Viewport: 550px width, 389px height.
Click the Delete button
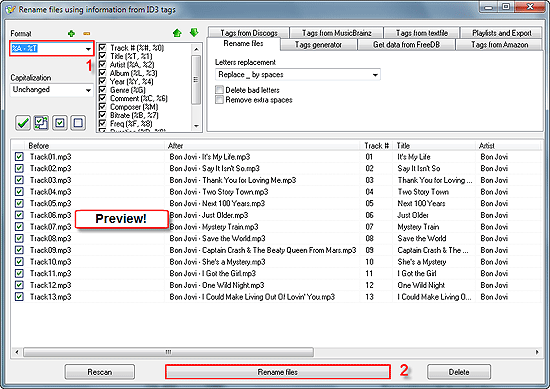[x=459, y=372]
